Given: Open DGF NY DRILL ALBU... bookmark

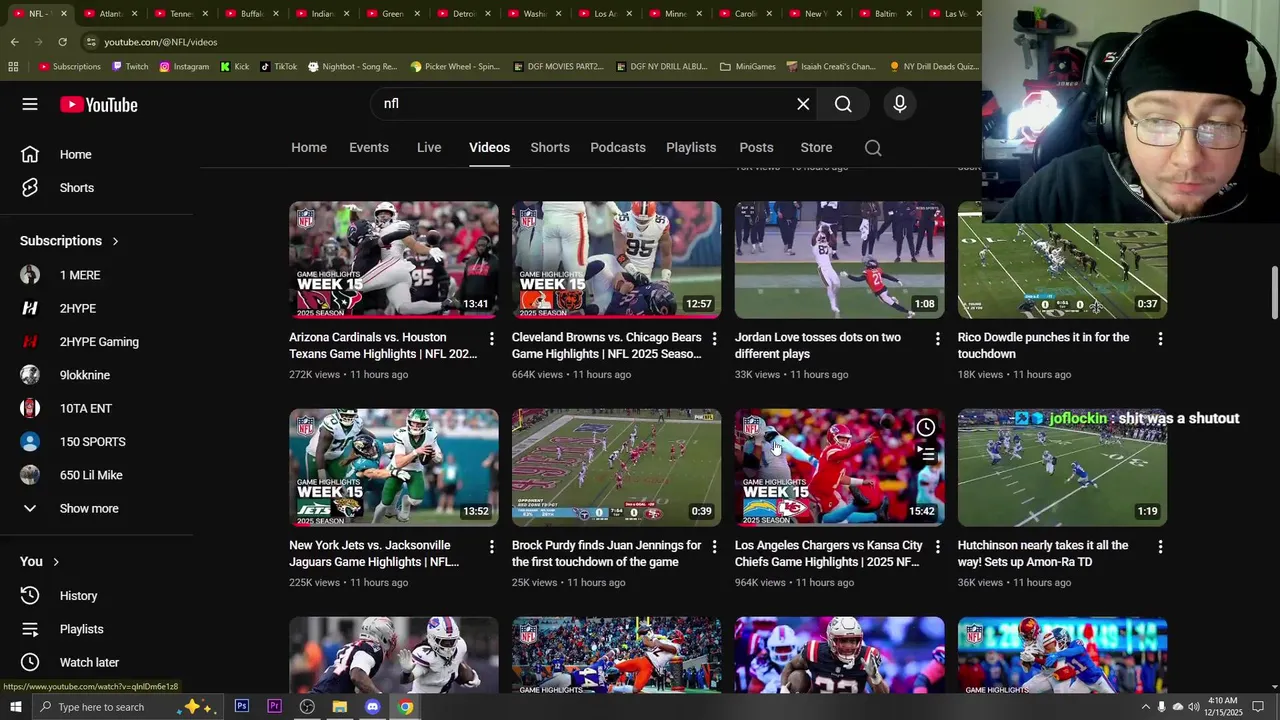Looking at the screenshot, I should [662, 67].
